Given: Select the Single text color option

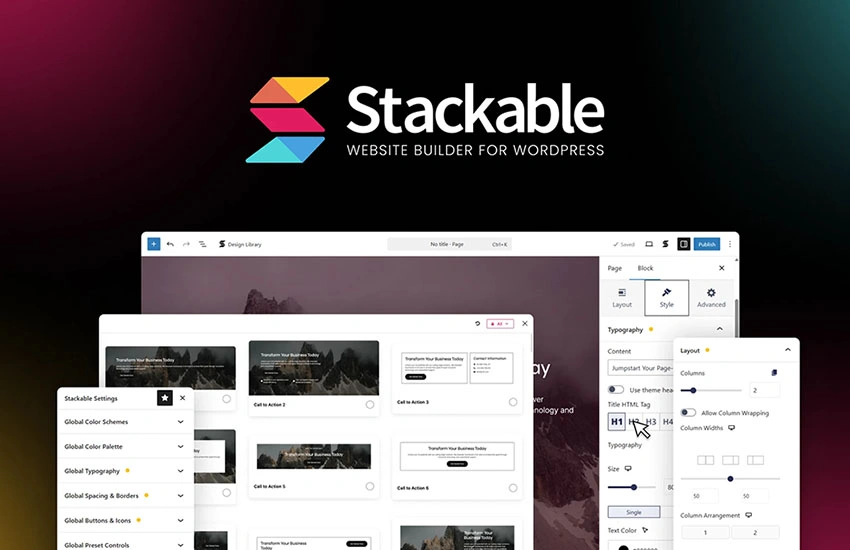Looking at the screenshot, I should (634, 512).
